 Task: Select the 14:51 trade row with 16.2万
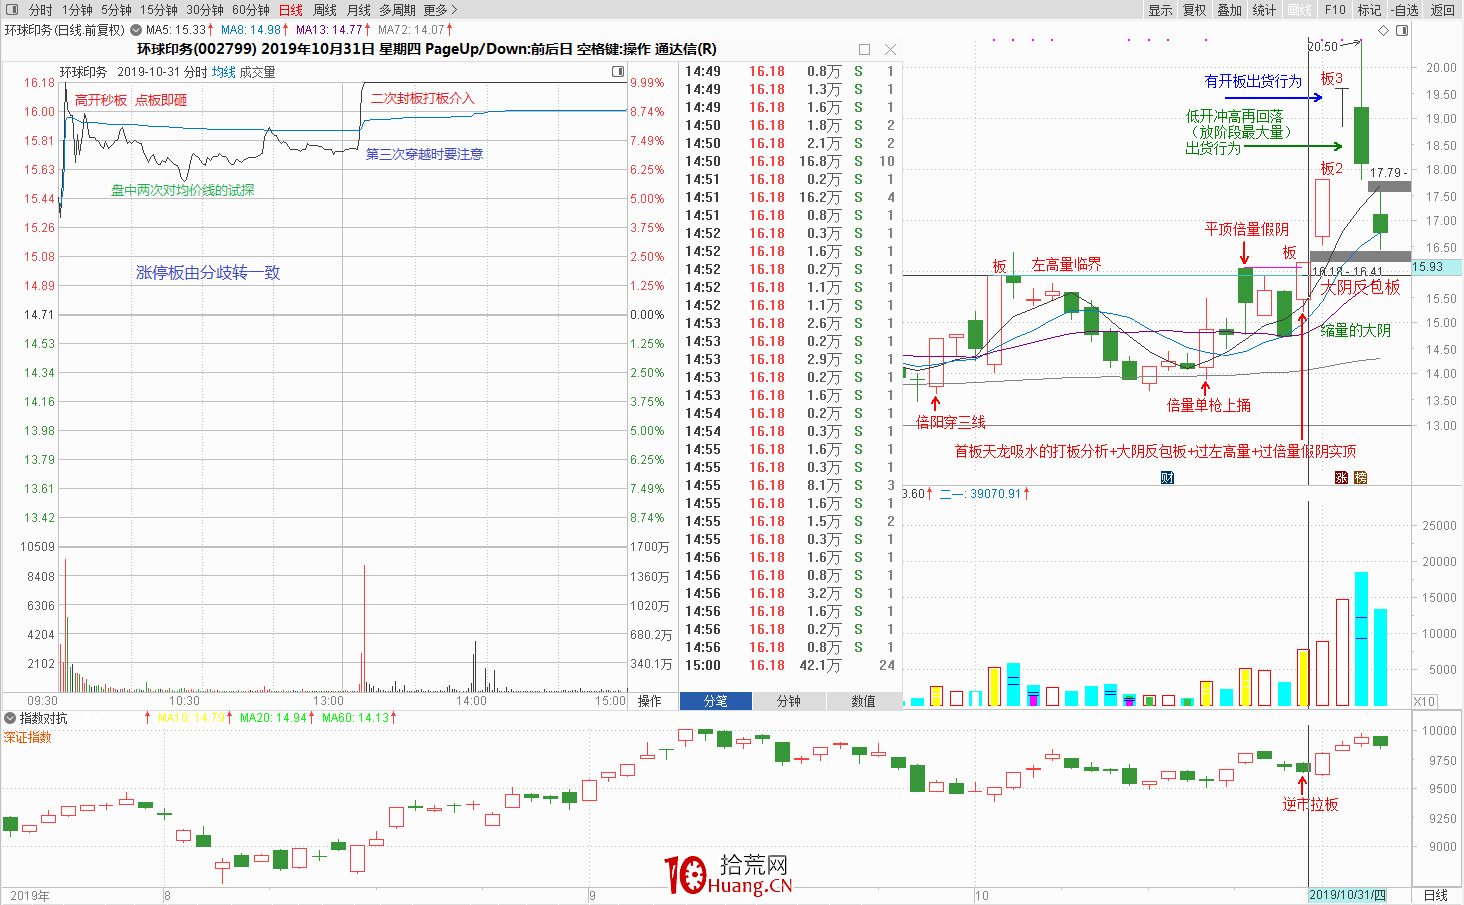coord(790,197)
